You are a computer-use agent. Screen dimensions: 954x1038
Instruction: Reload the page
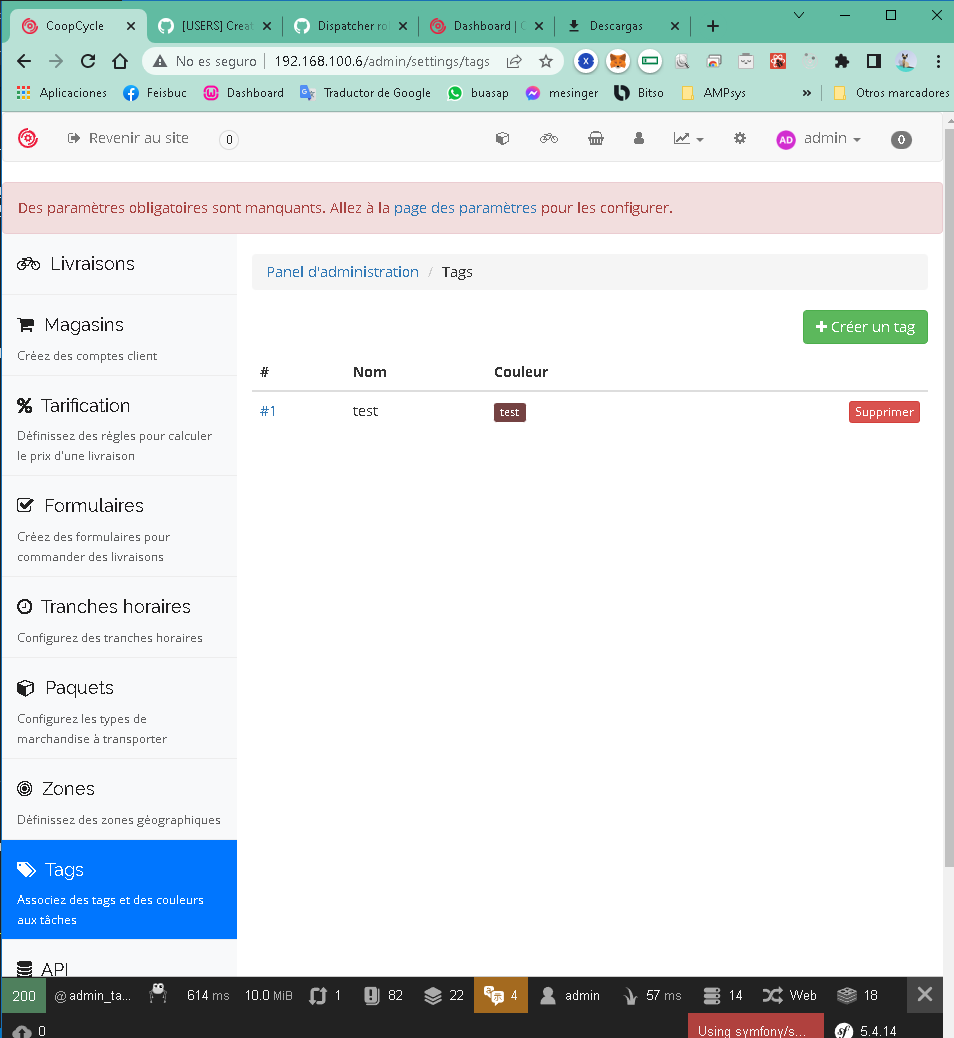[x=88, y=62]
